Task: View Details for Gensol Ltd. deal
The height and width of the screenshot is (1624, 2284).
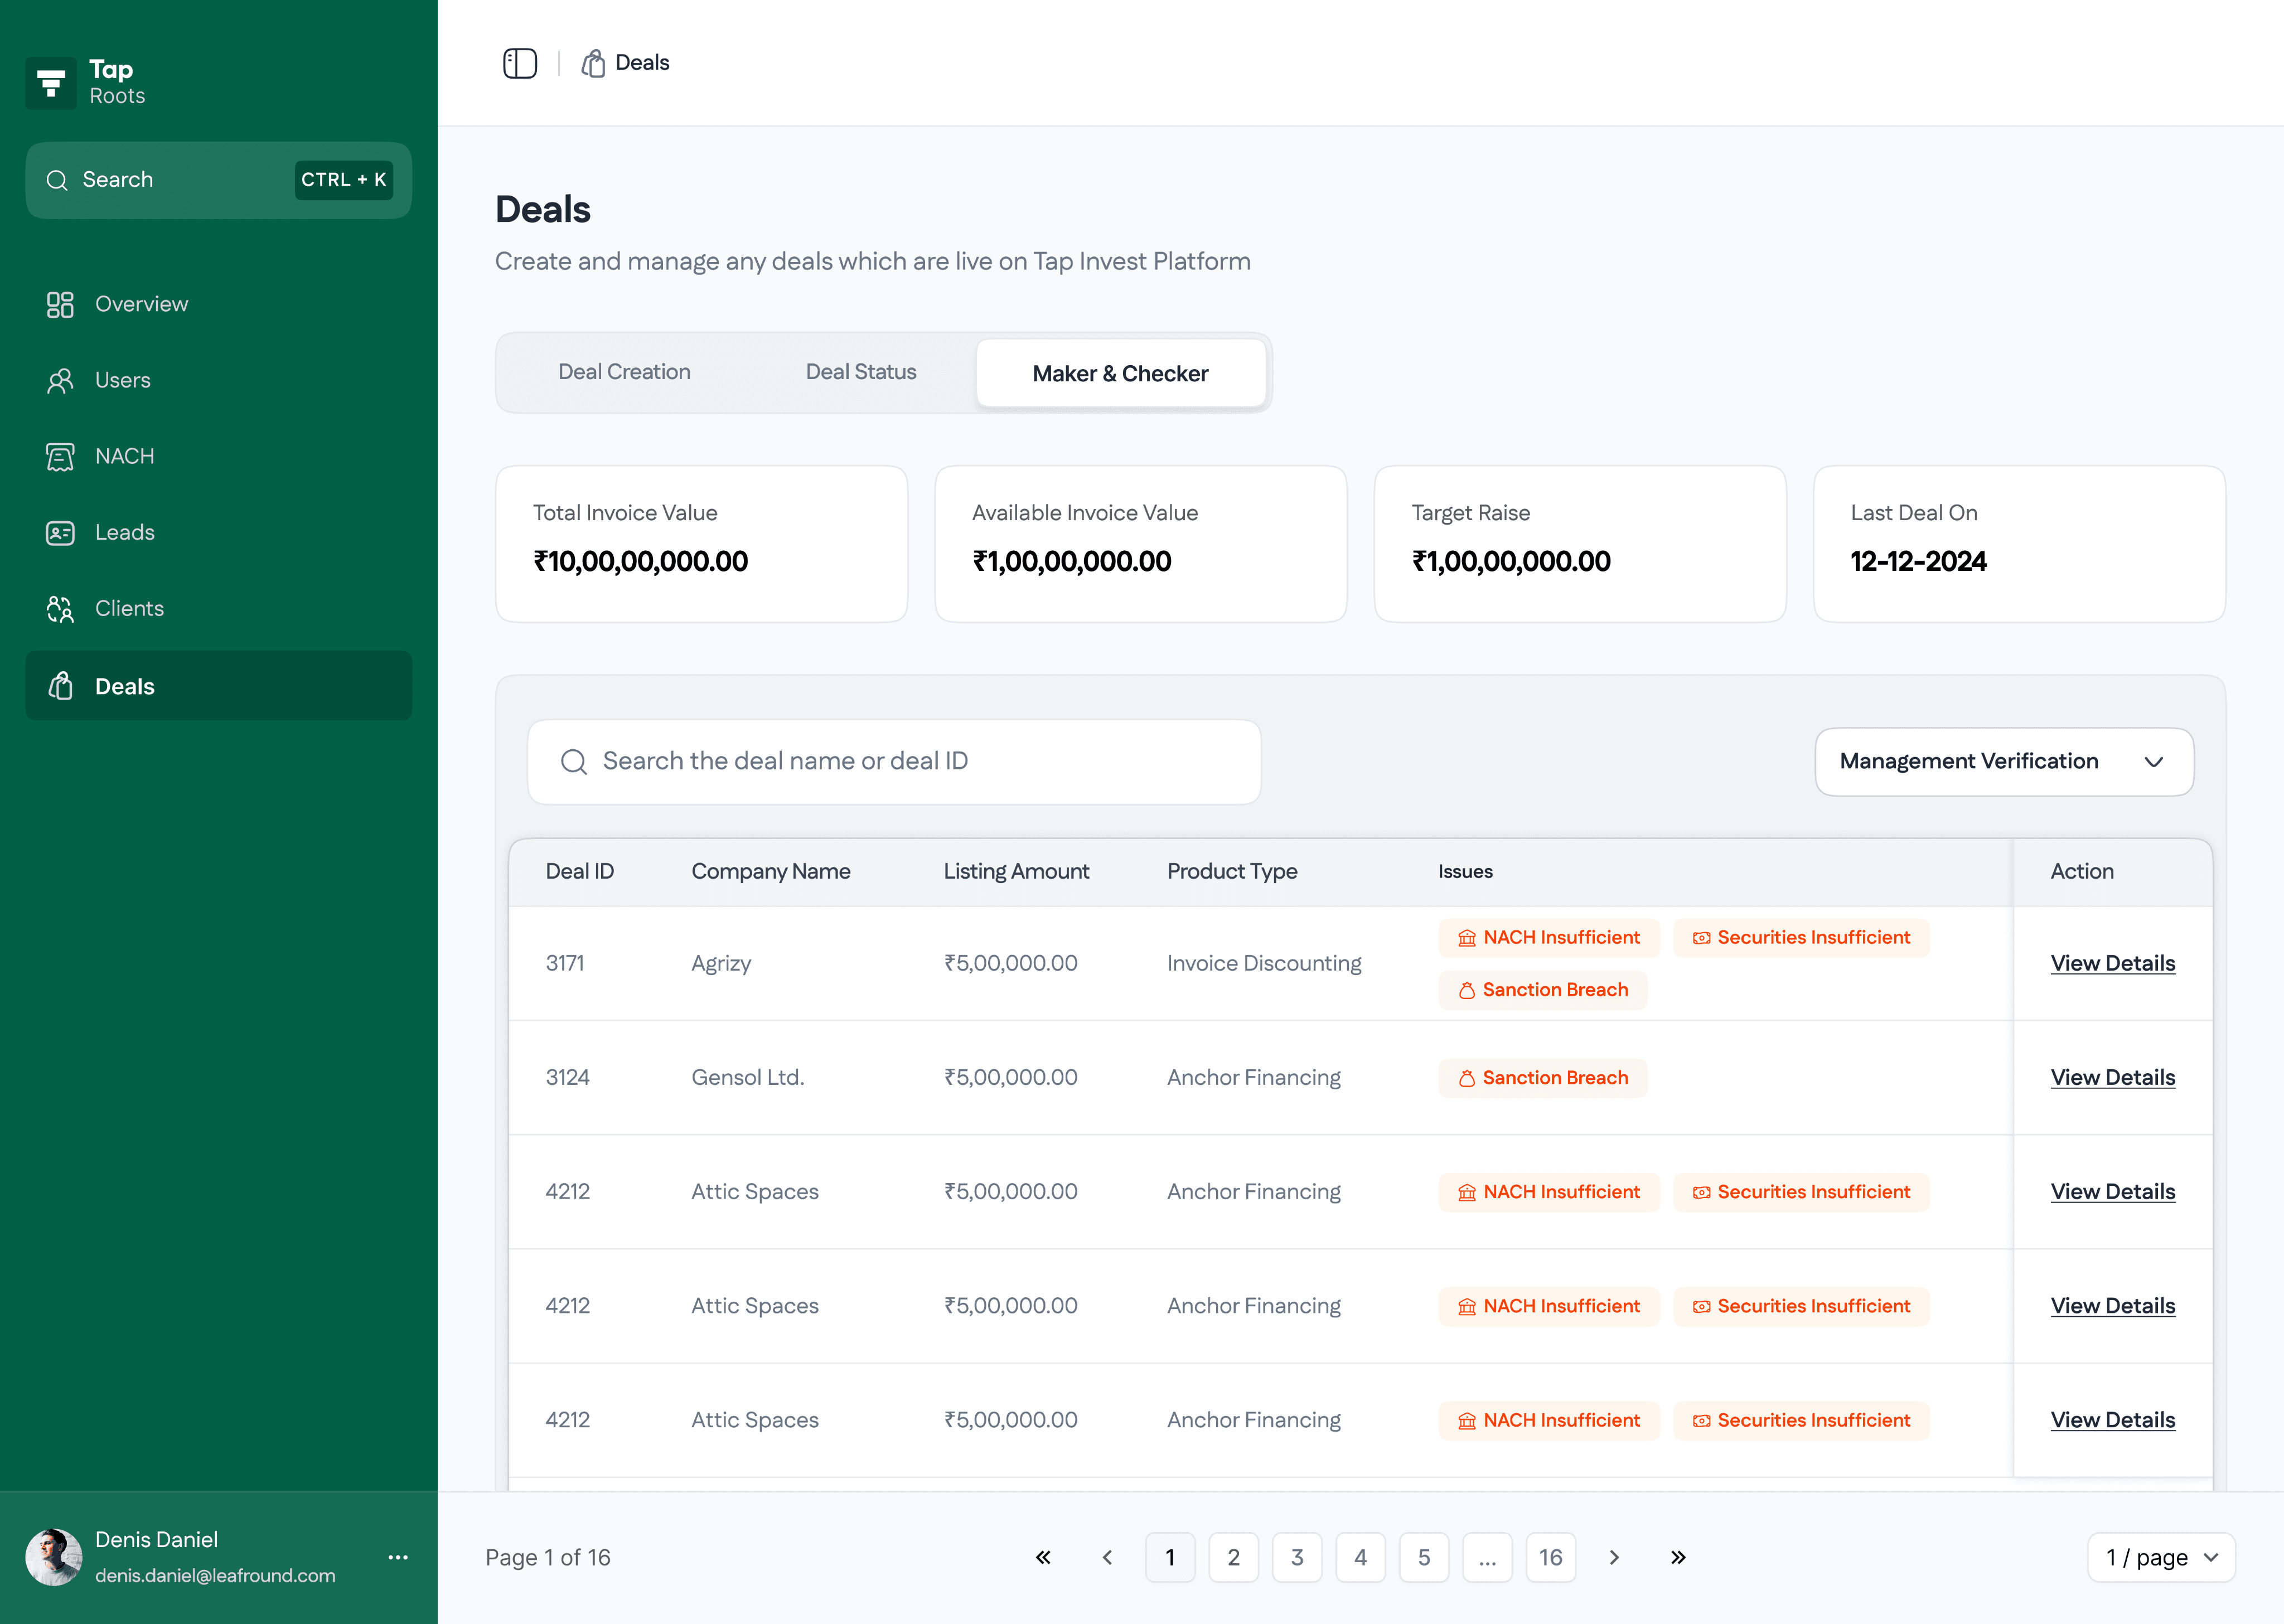Action: (2112, 1077)
